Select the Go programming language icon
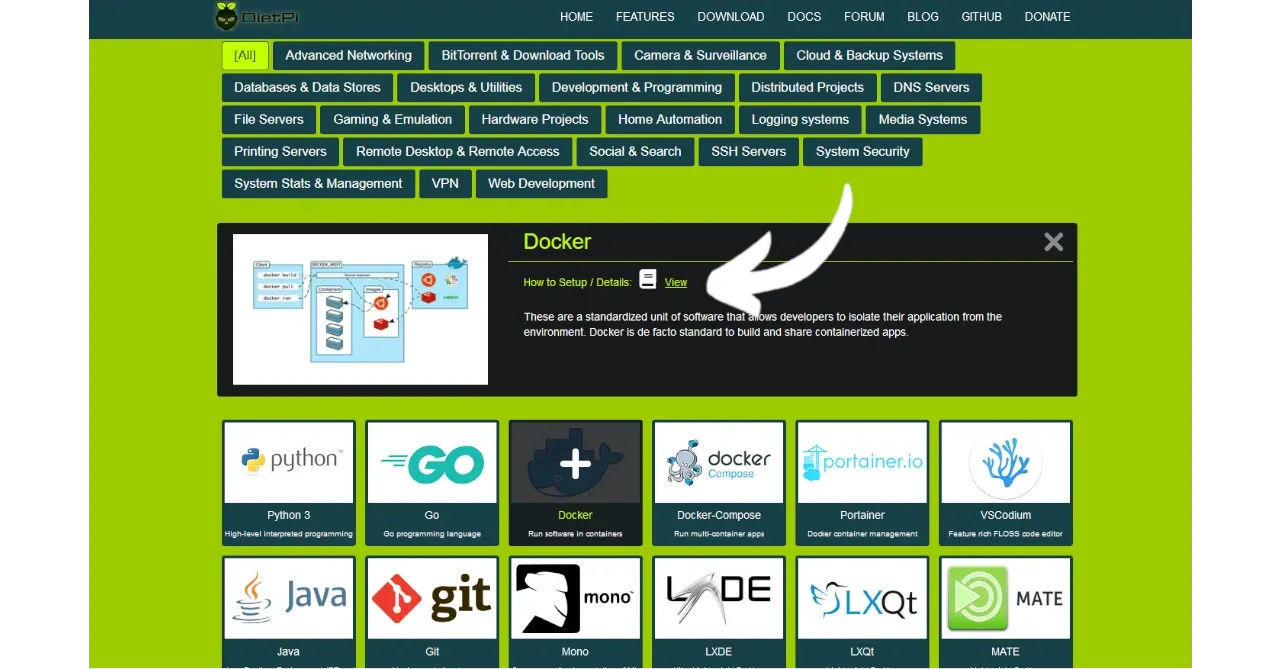 [x=432, y=462]
